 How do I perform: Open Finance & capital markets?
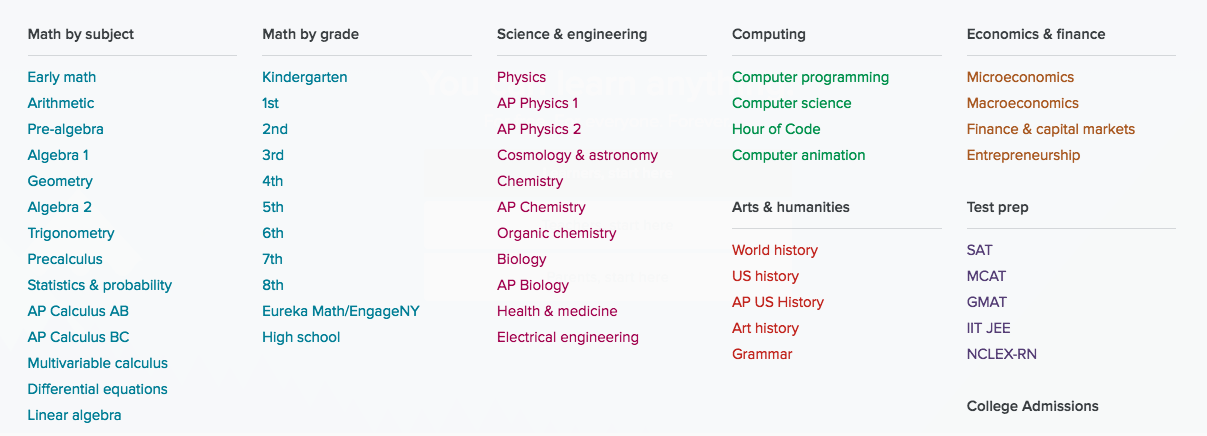[1051, 129]
